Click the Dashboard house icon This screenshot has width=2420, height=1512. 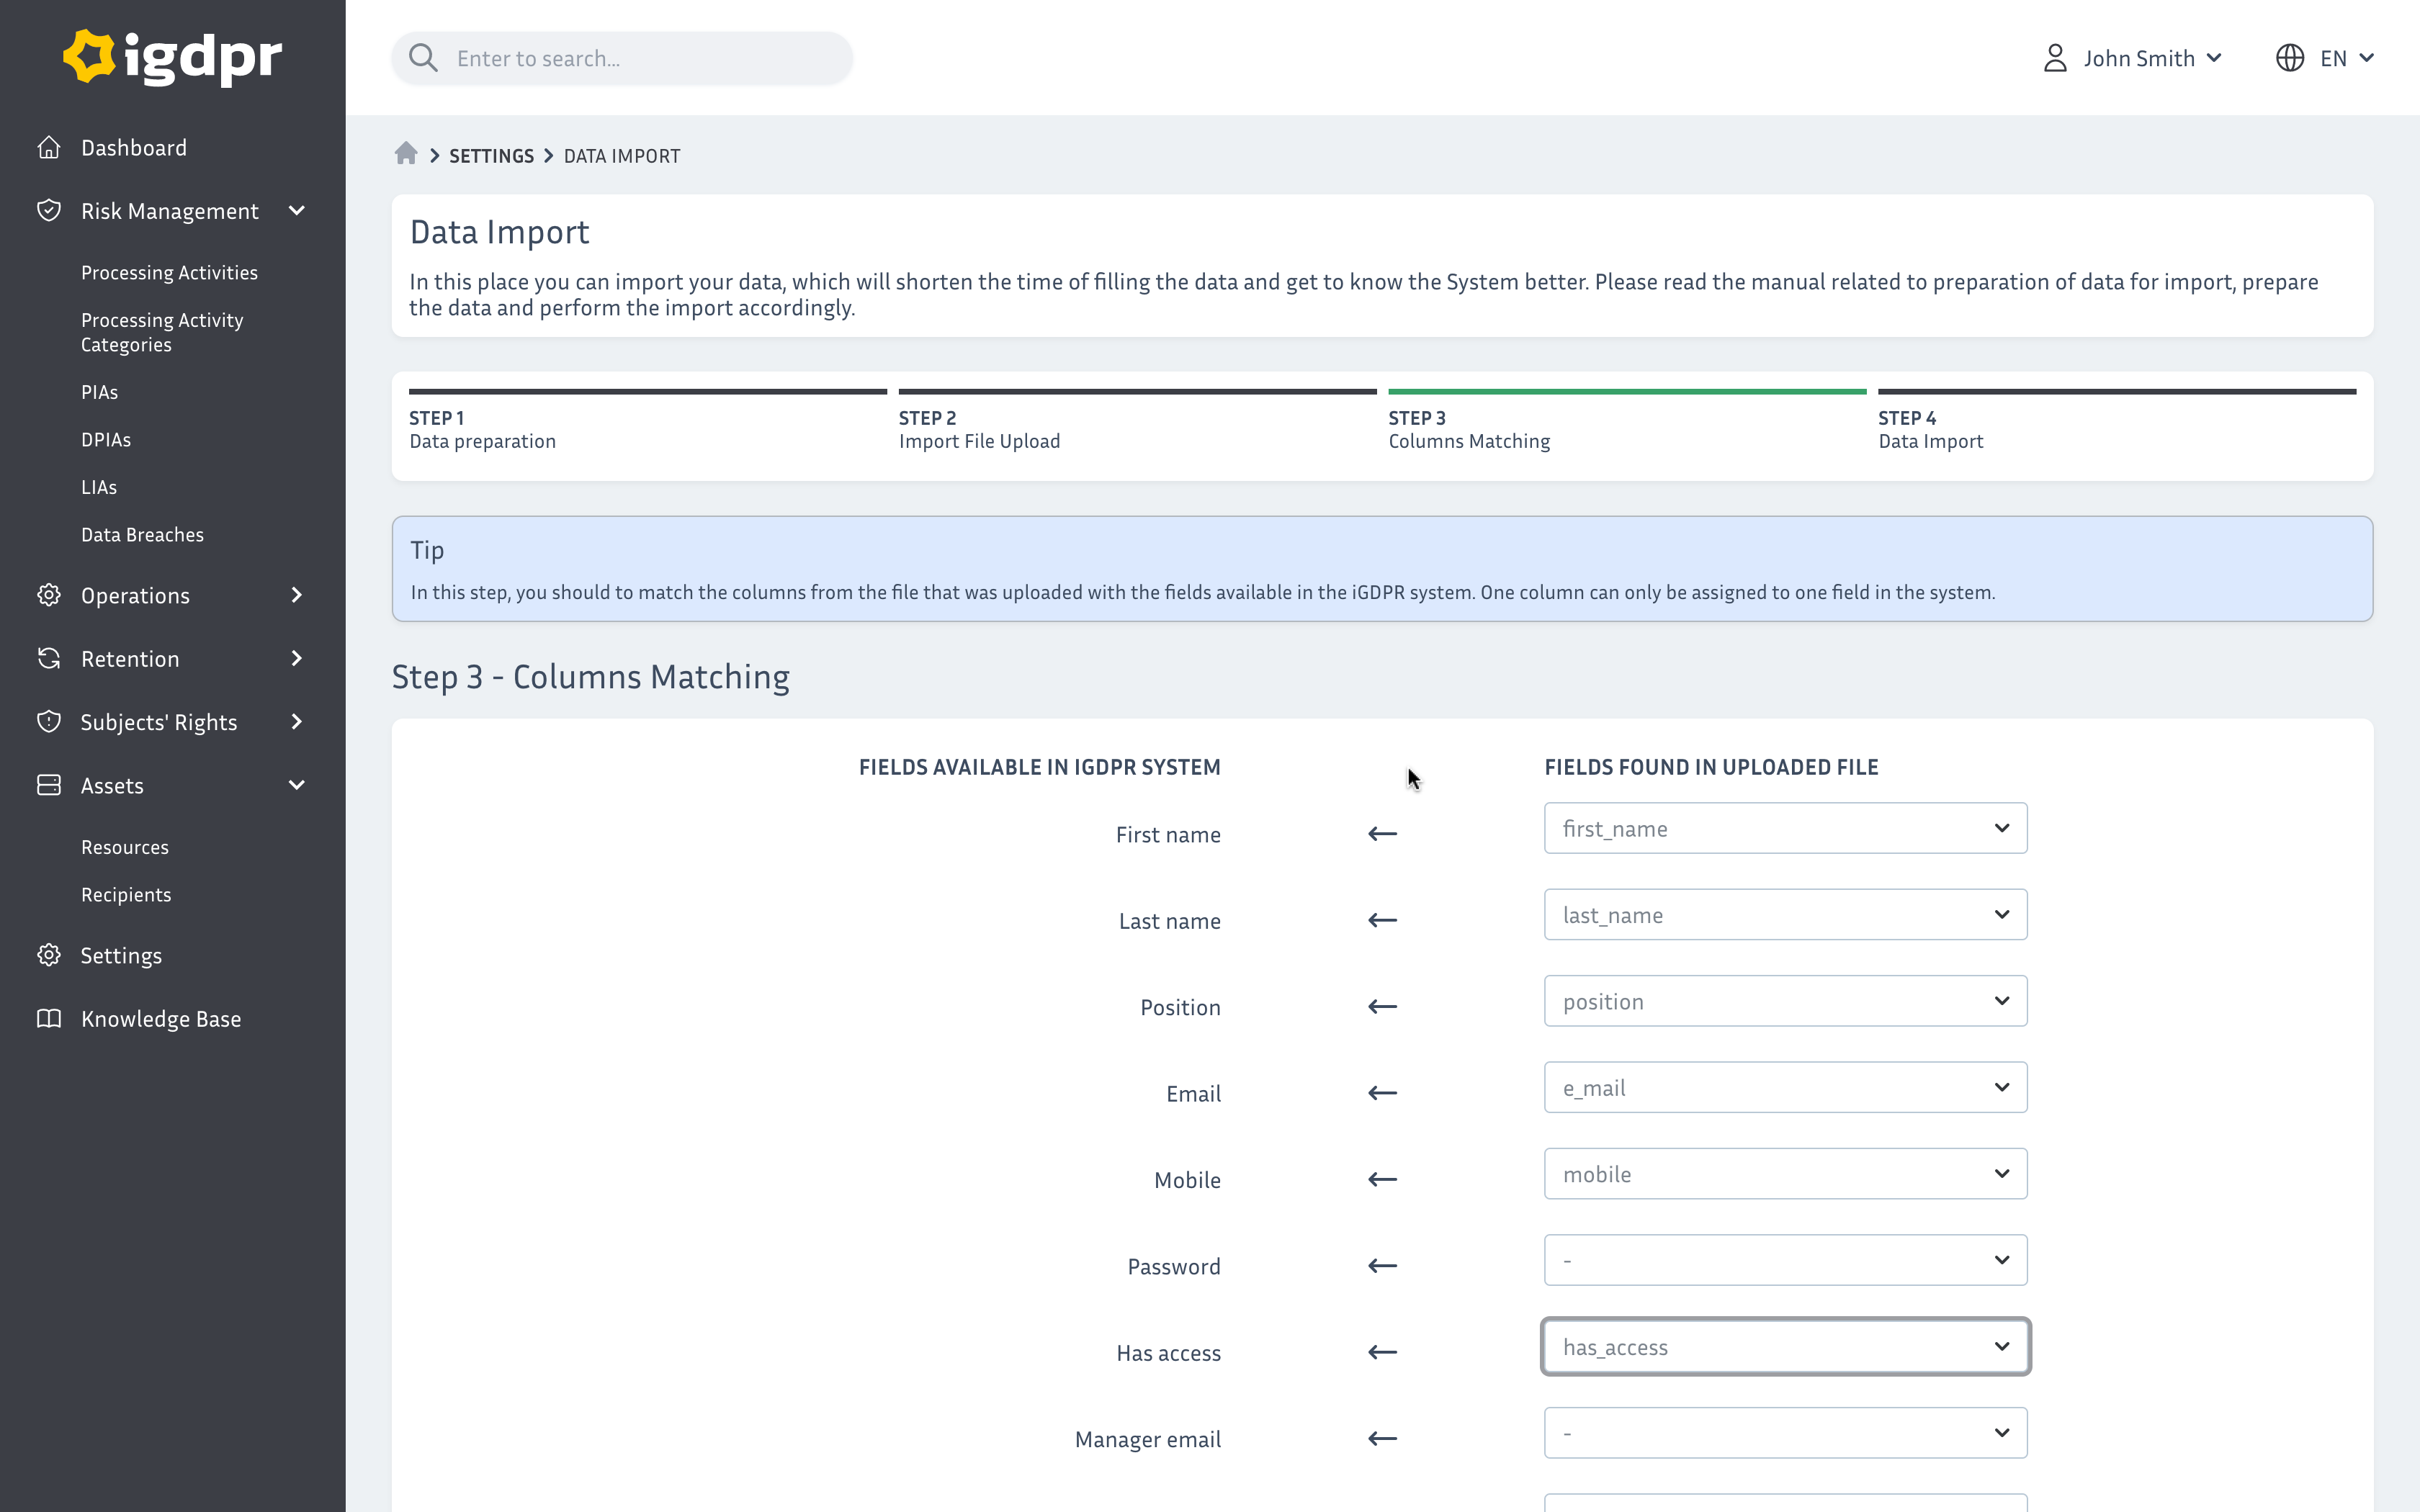tap(49, 147)
